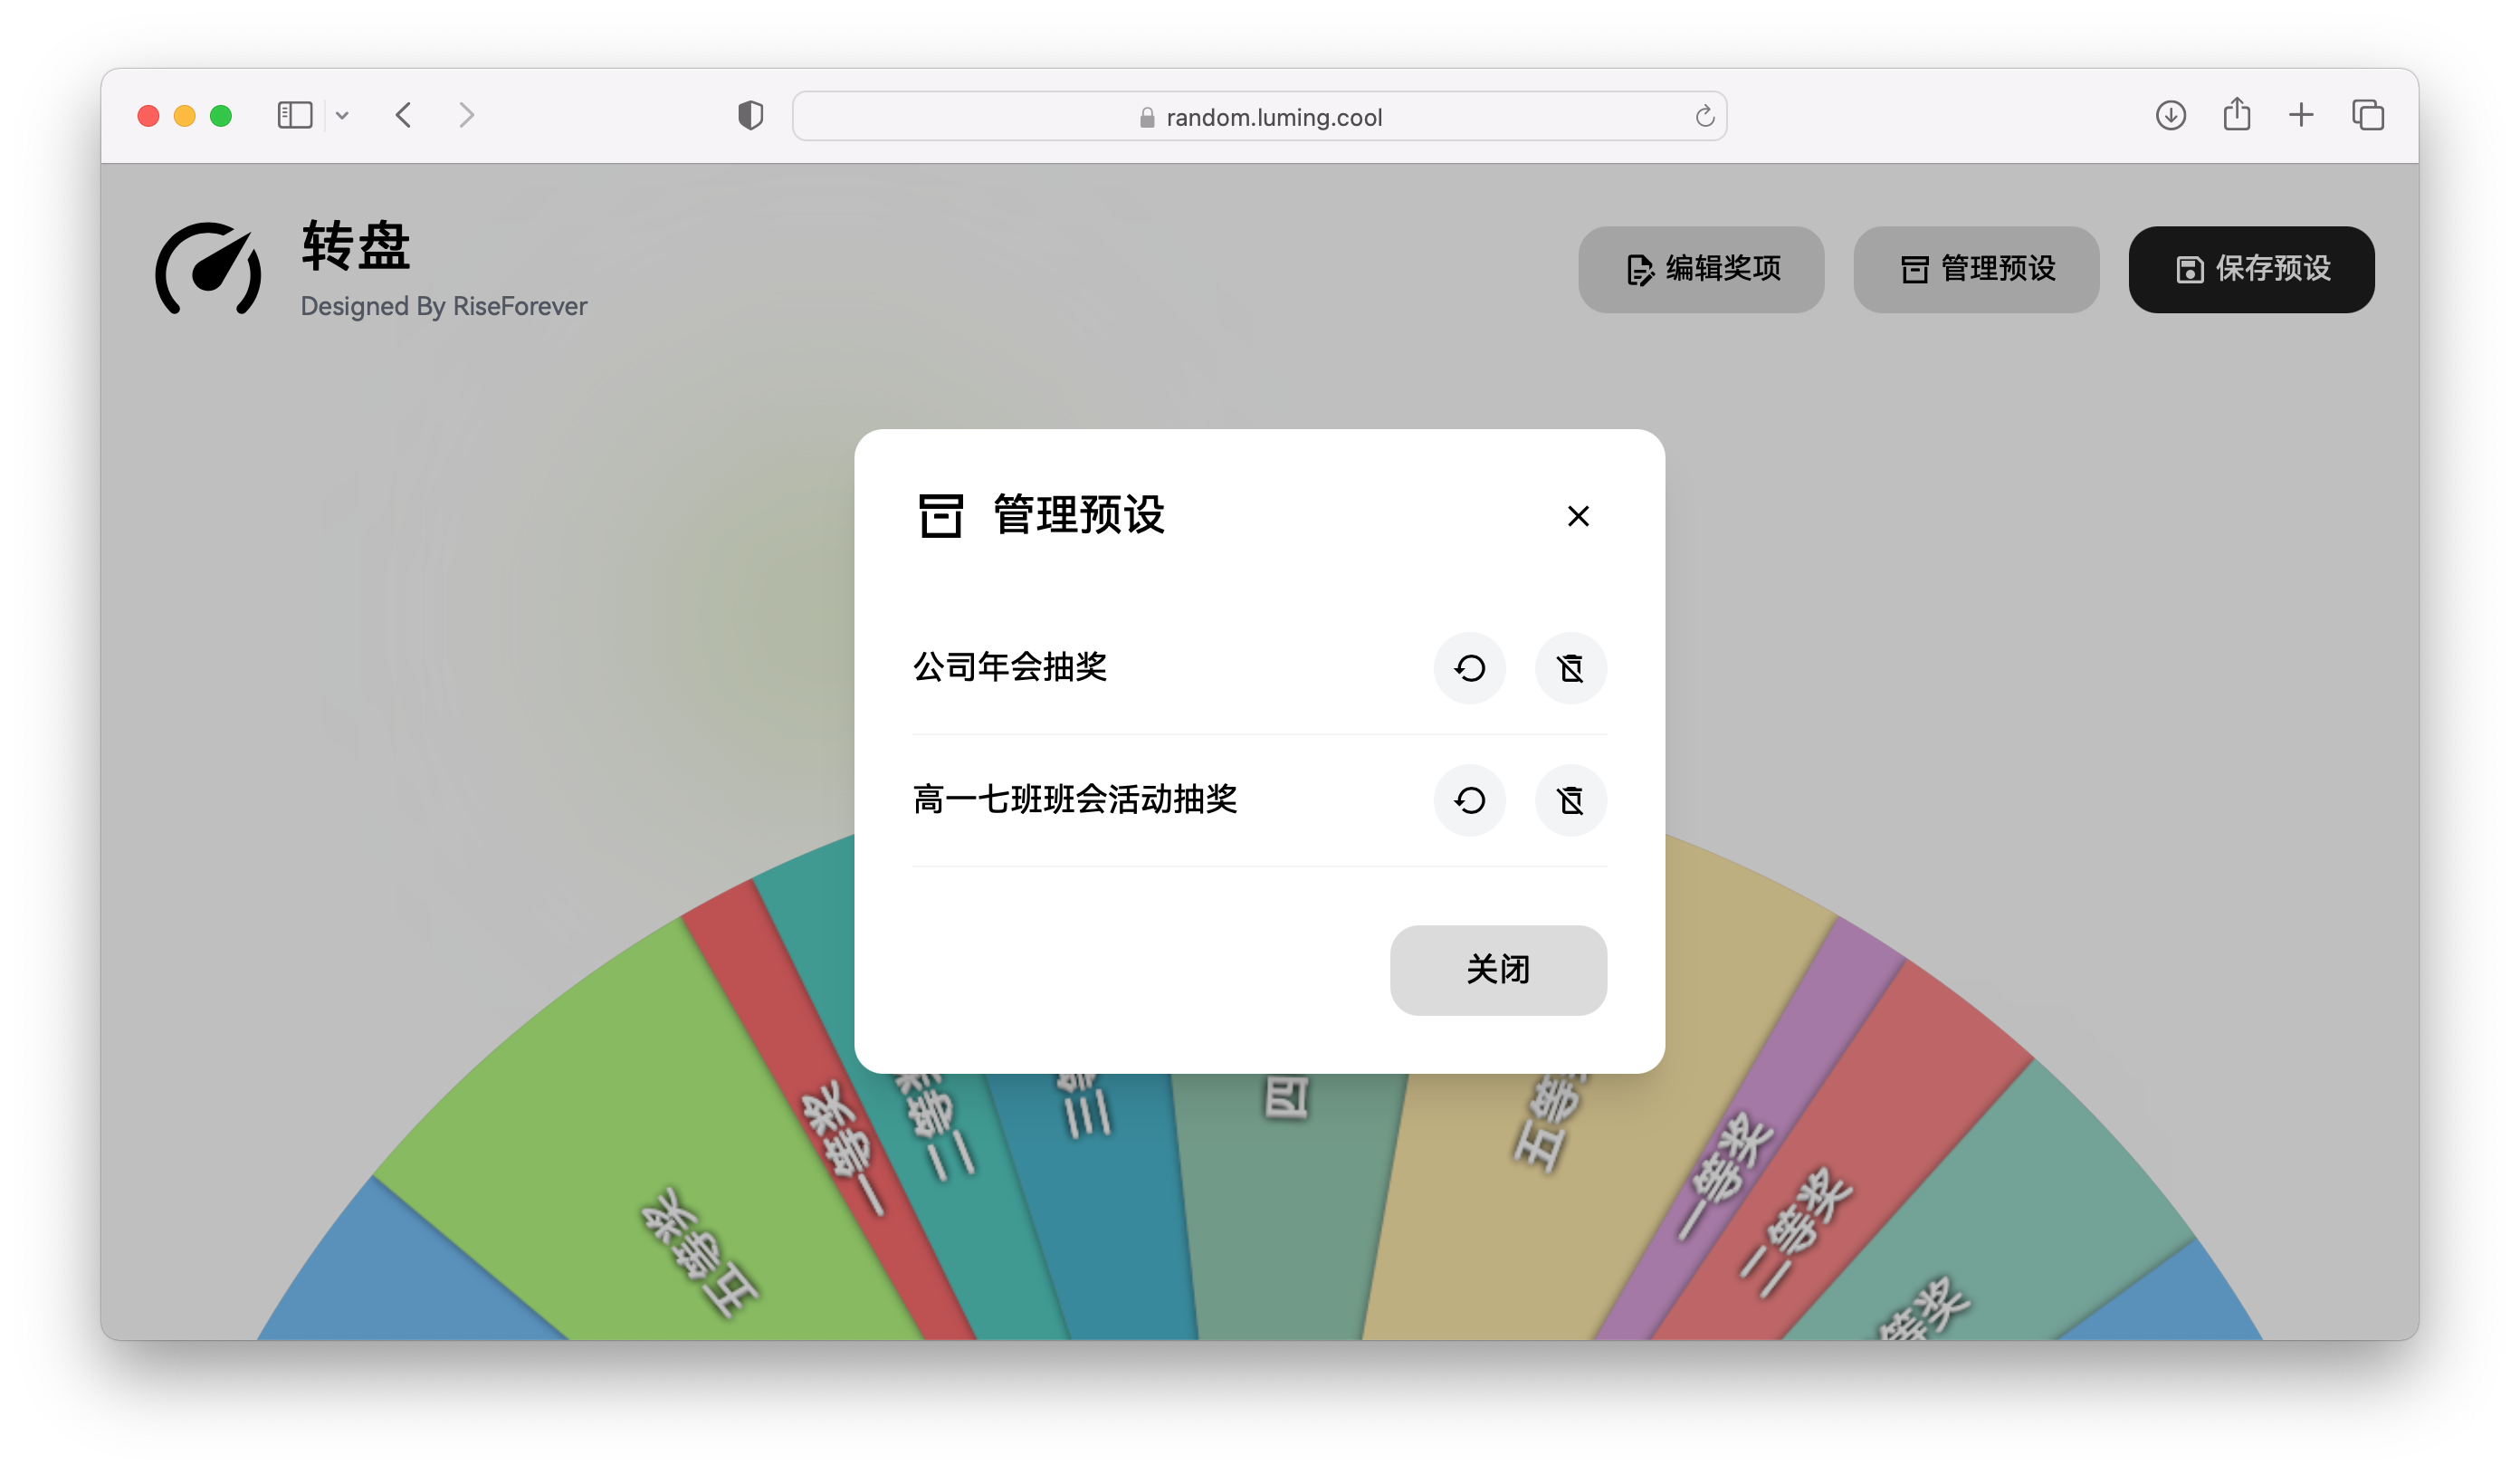The width and height of the screenshot is (2520, 1474).
Task: Focus the random.luming.cool address bar
Action: 1259,117
